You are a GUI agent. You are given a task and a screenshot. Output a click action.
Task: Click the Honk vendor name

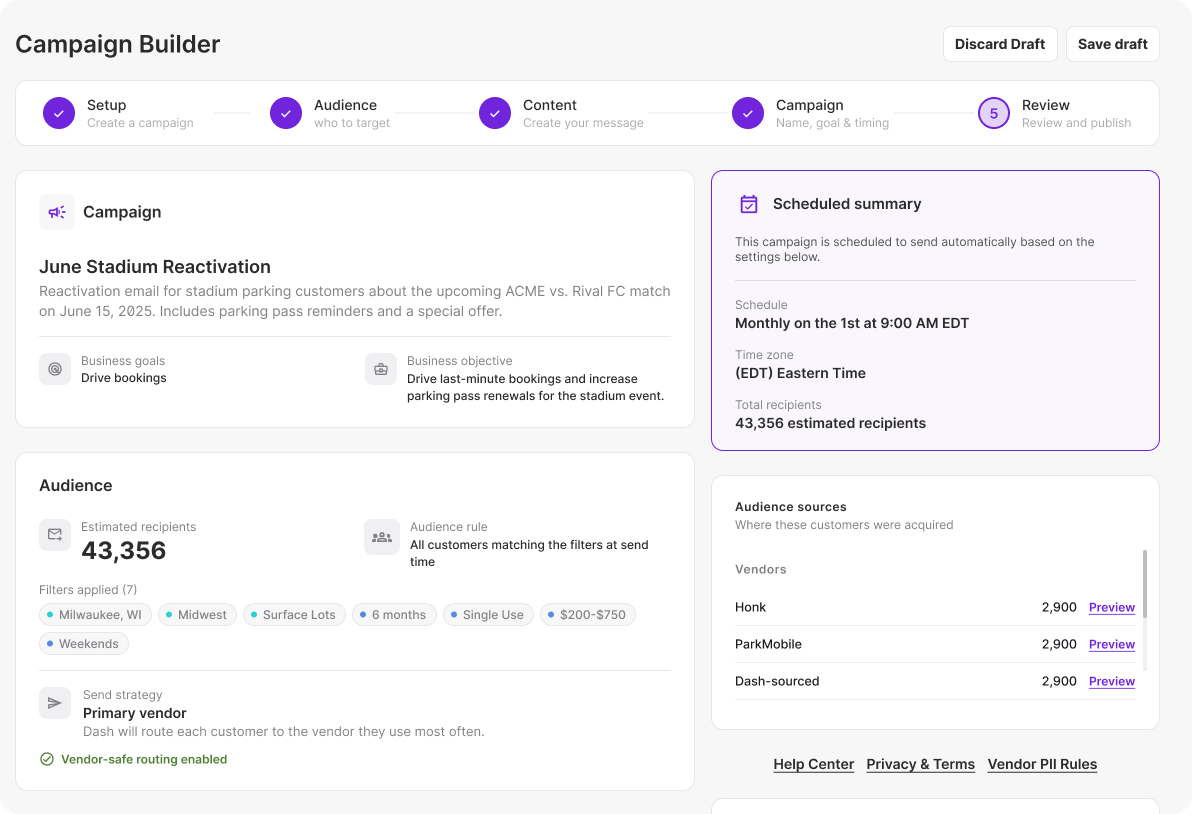pos(750,607)
